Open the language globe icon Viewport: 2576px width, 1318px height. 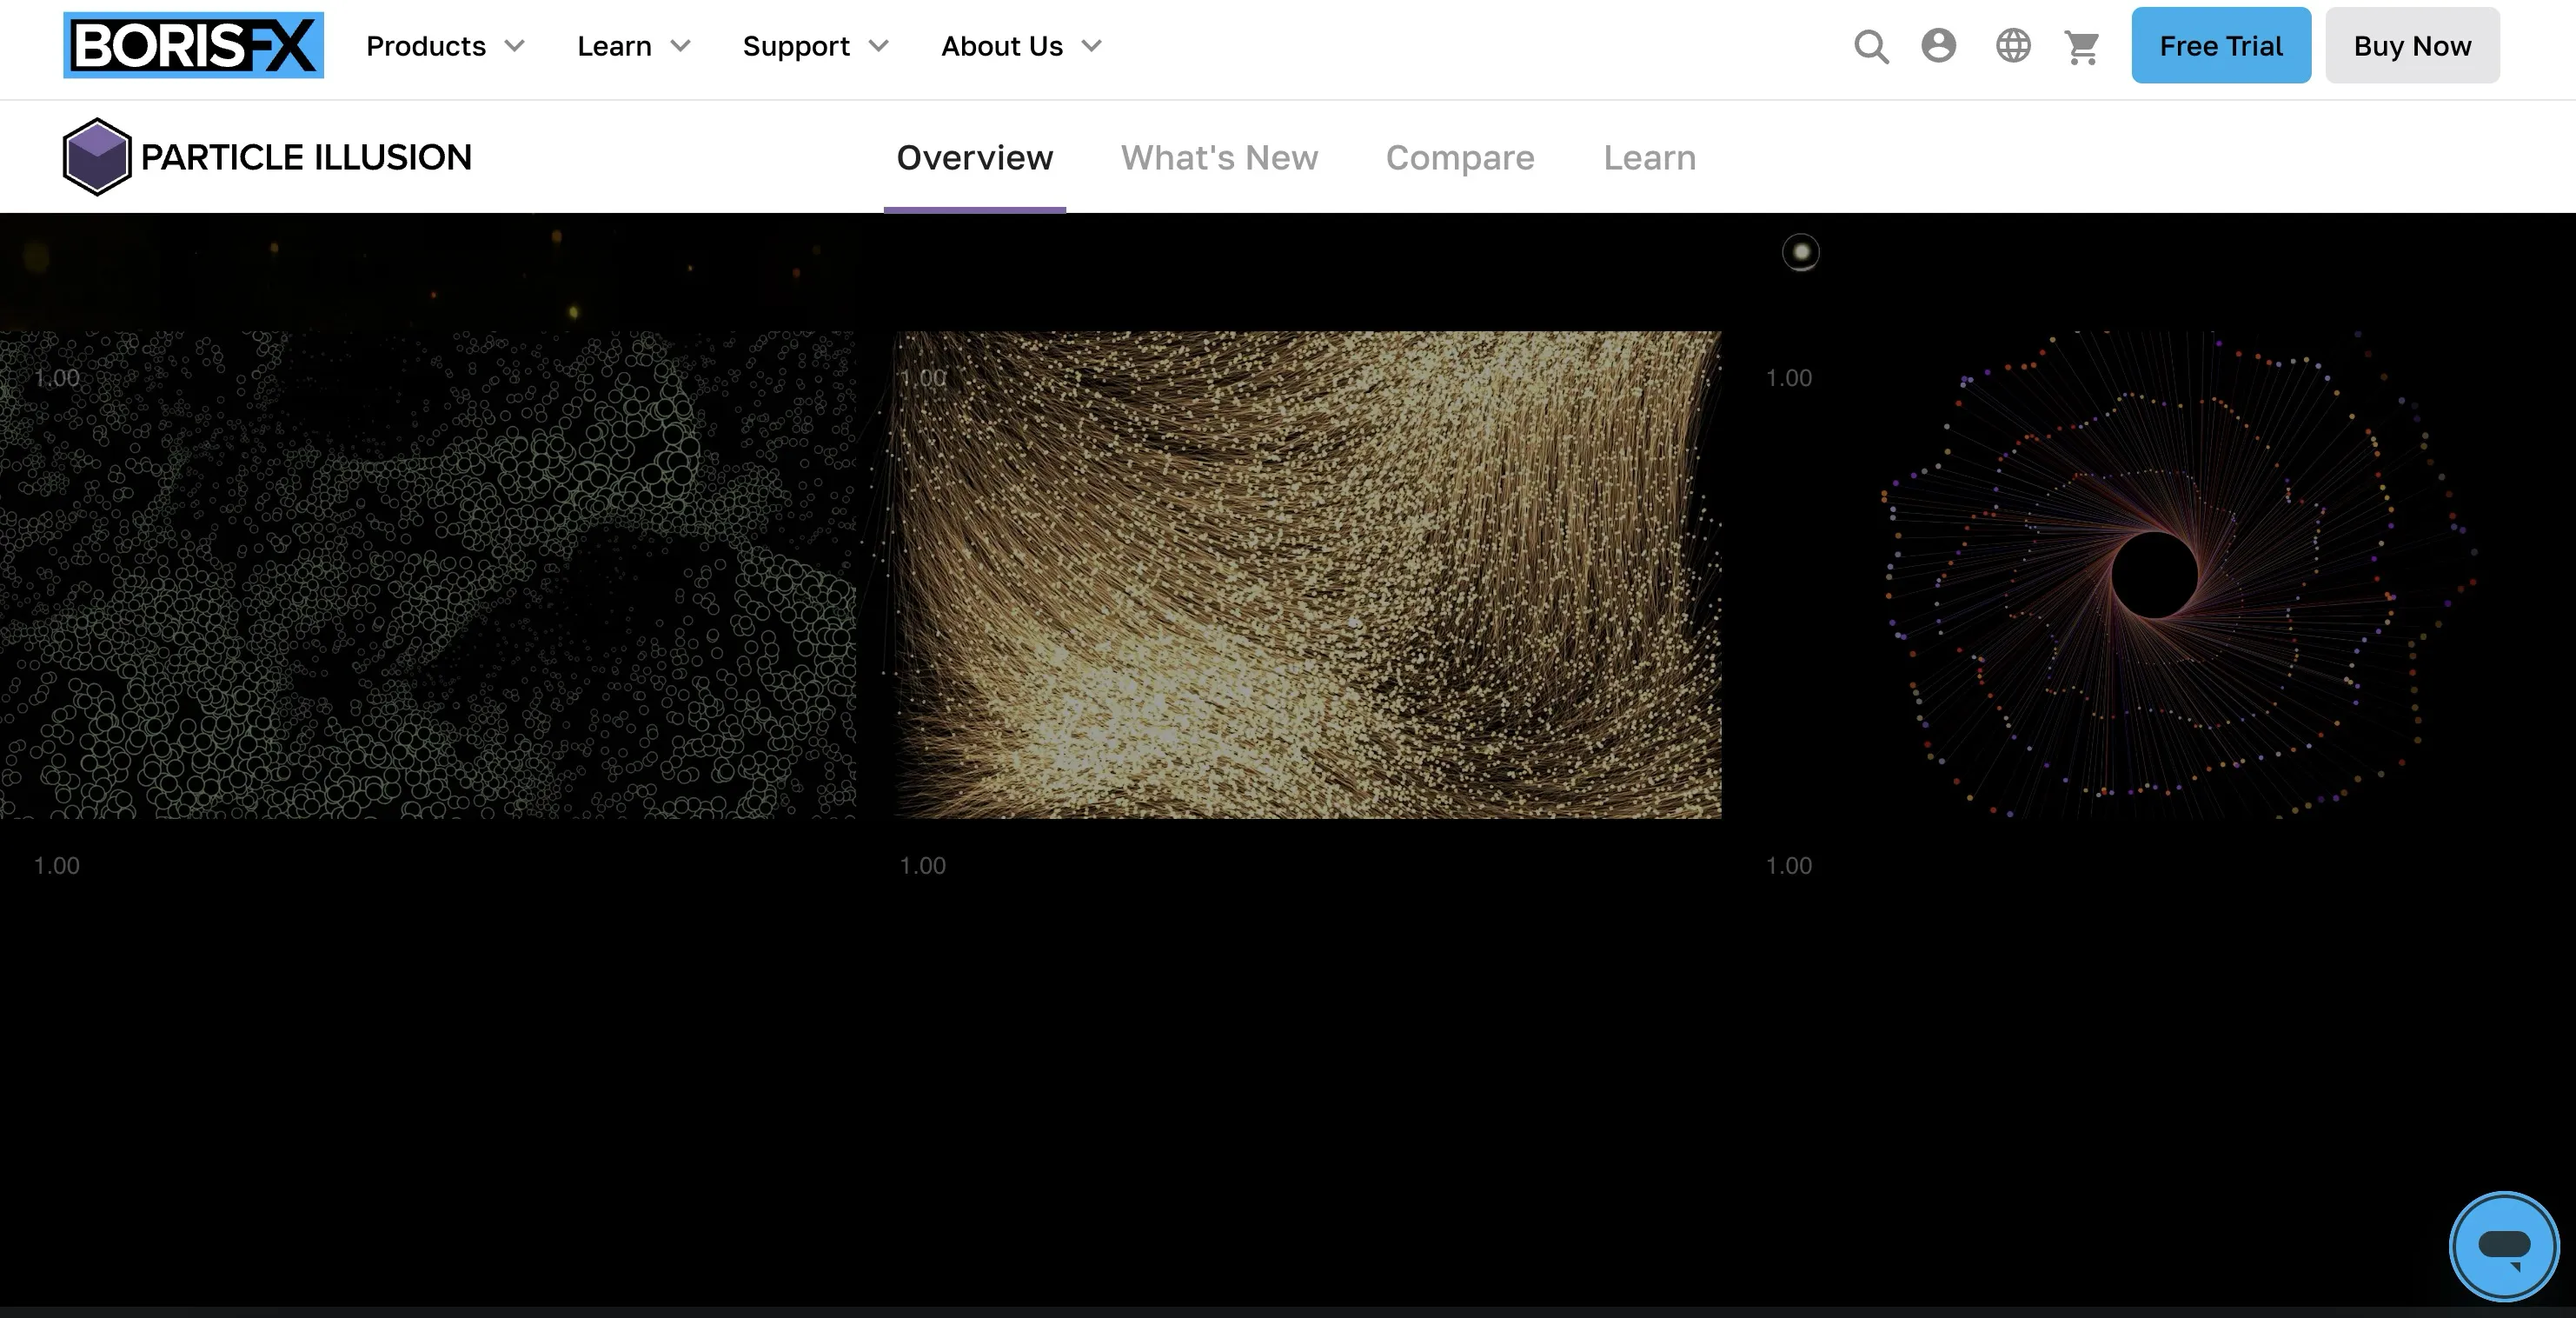pos(2013,46)
